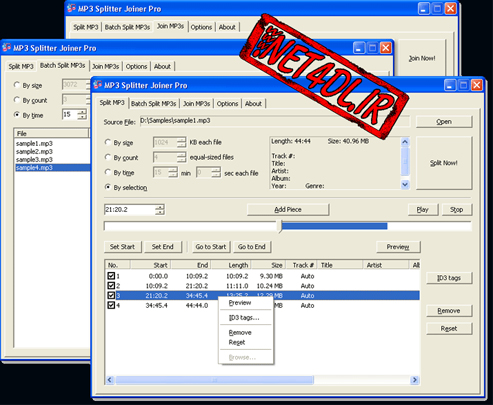Image resolution: width=493 pixels, height=405 pixels.
Task: Click the Source File path field
Action: (274, 121)
